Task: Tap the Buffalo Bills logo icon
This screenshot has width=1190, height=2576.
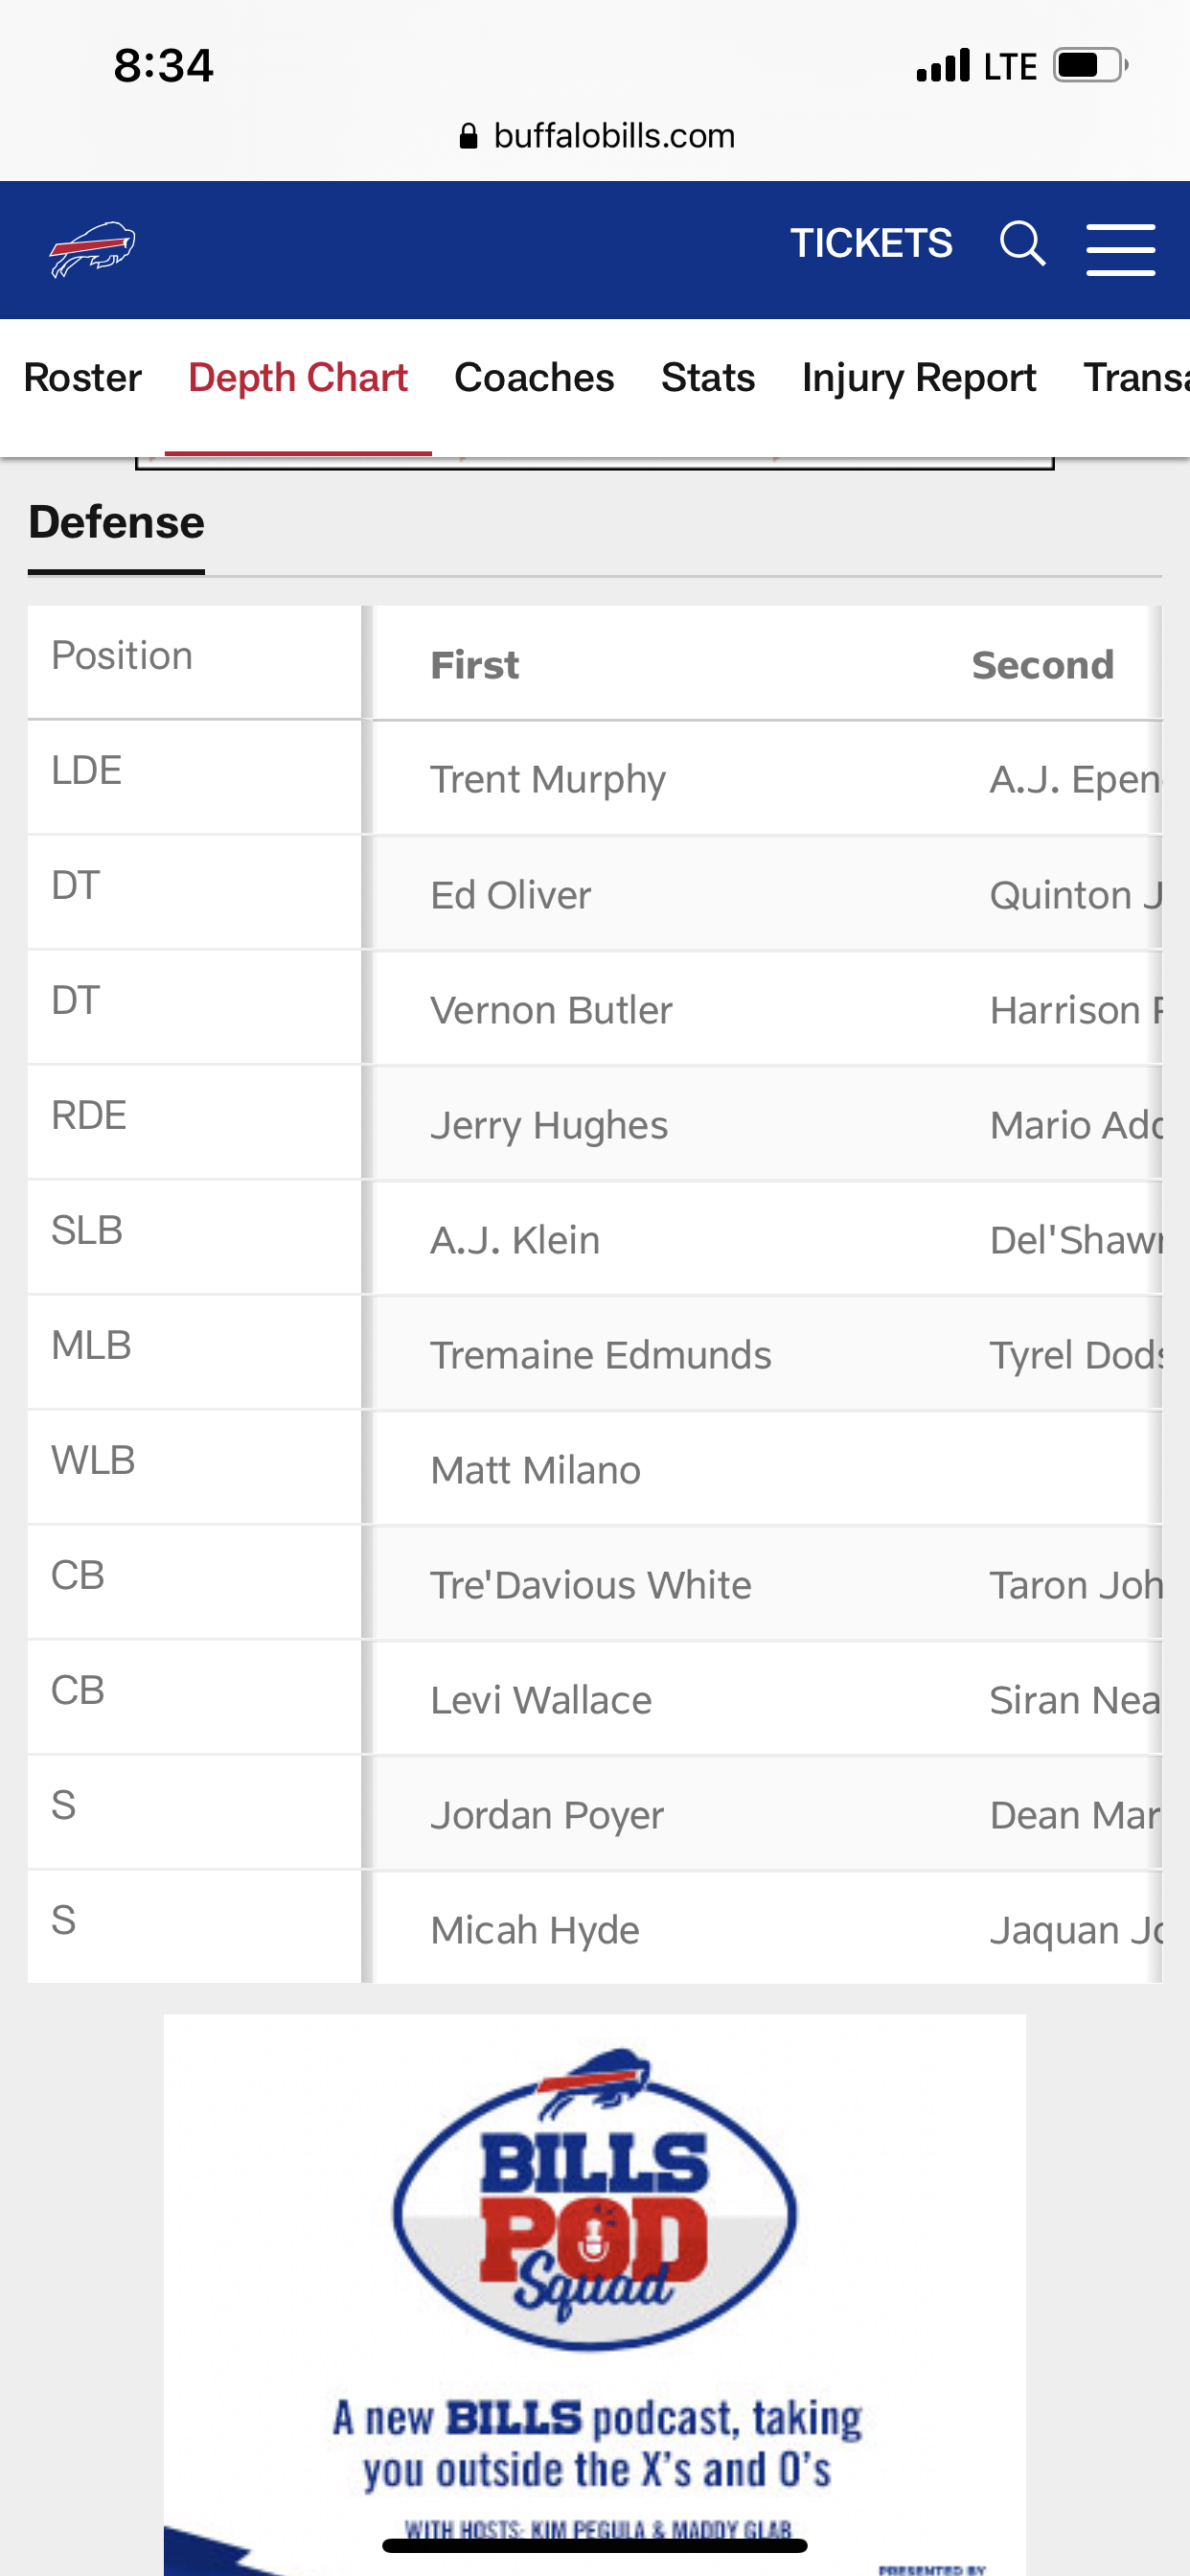Action: click(93, 249)
